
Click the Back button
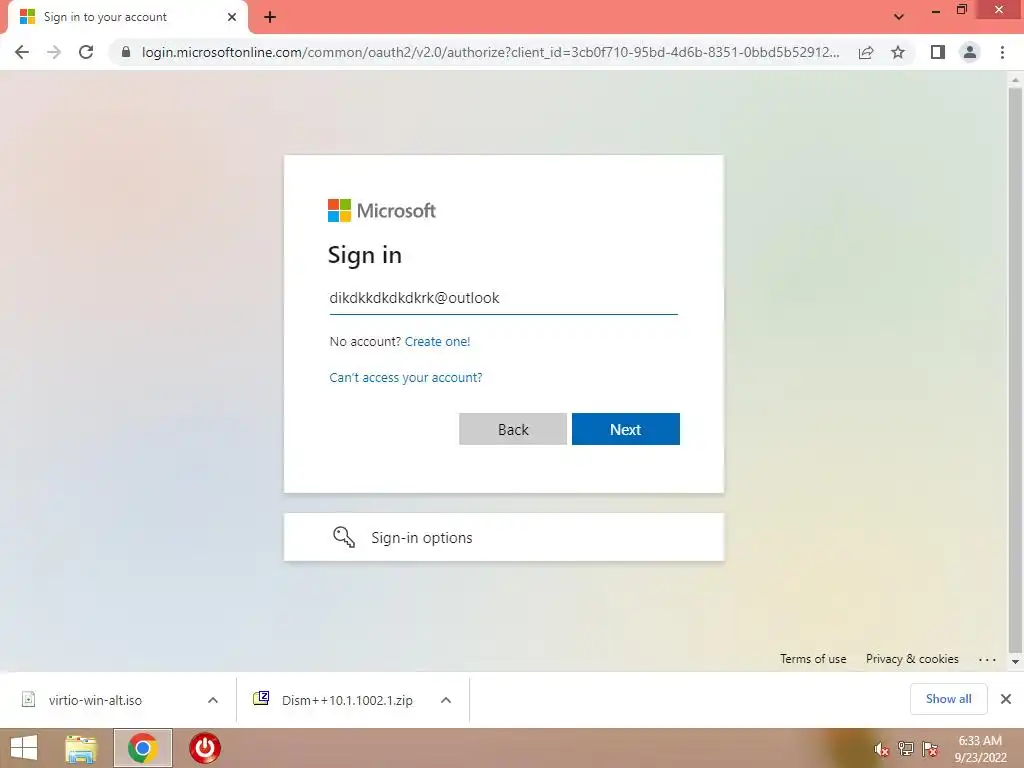513,429
